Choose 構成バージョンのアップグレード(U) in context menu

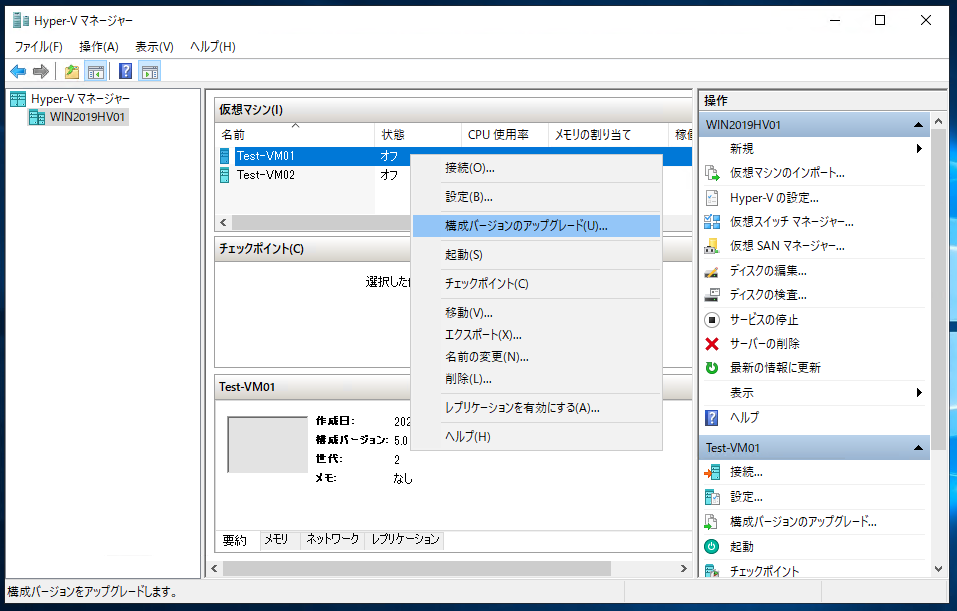tap(526, 226)
